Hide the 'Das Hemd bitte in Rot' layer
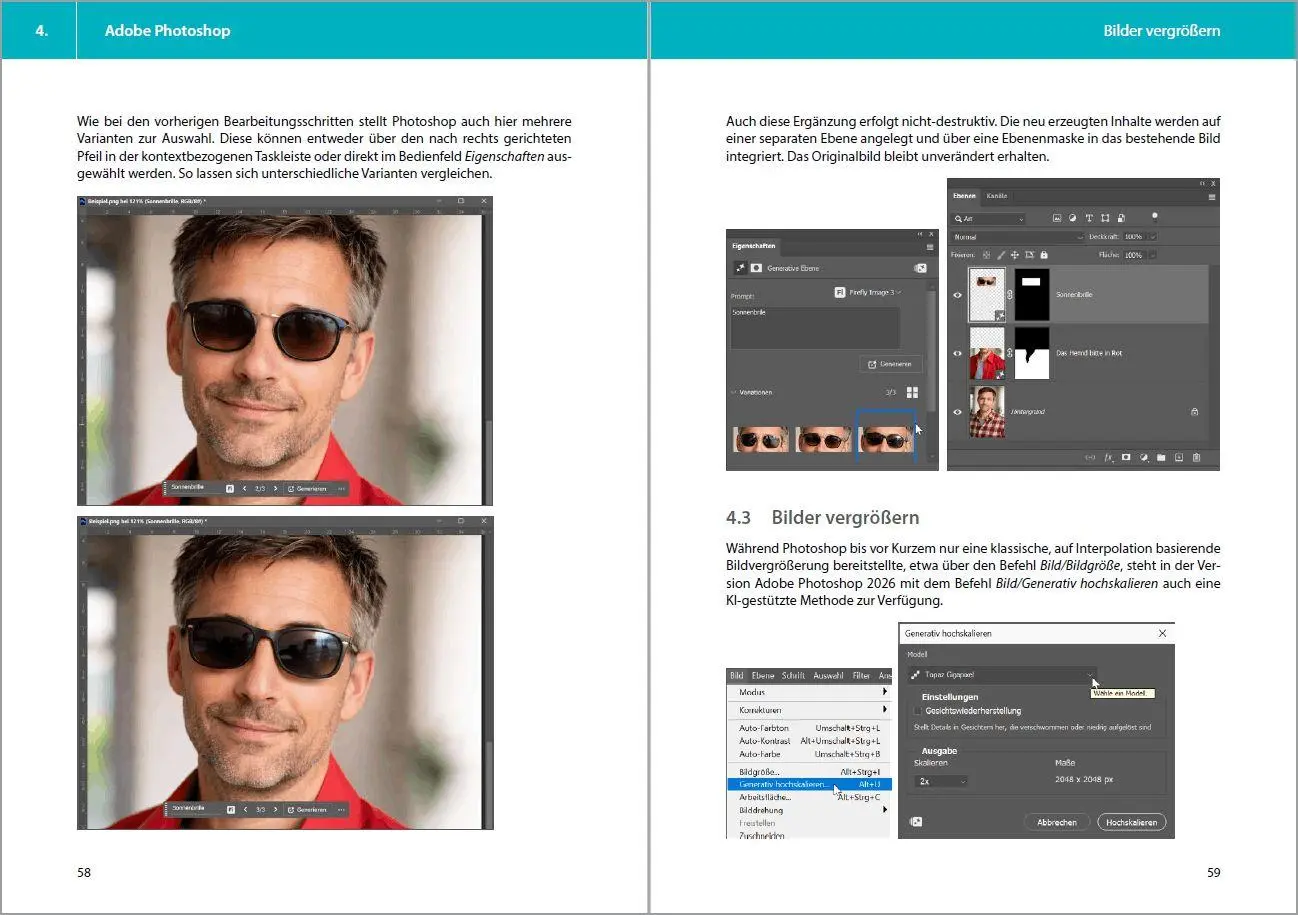Viewport: 1298px width, 915px height. (x=957, y=353)
